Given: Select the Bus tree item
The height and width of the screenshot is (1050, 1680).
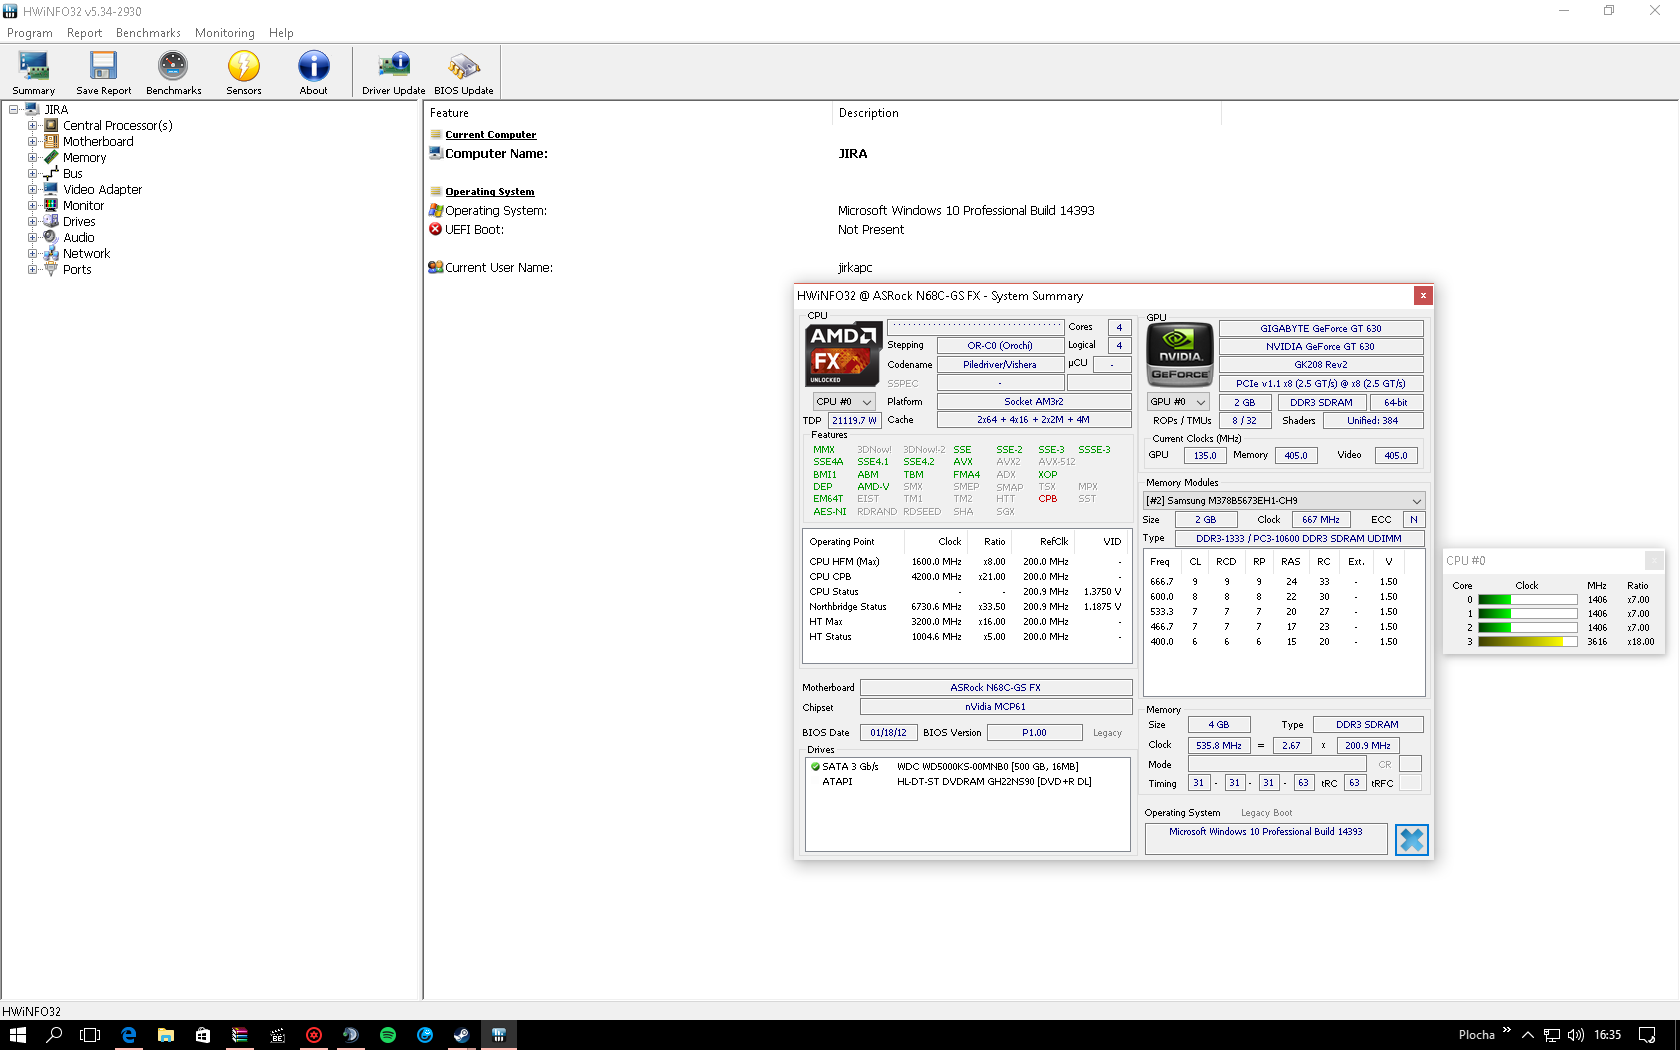Looking at the screenshot, I should (x=72, y=174).
